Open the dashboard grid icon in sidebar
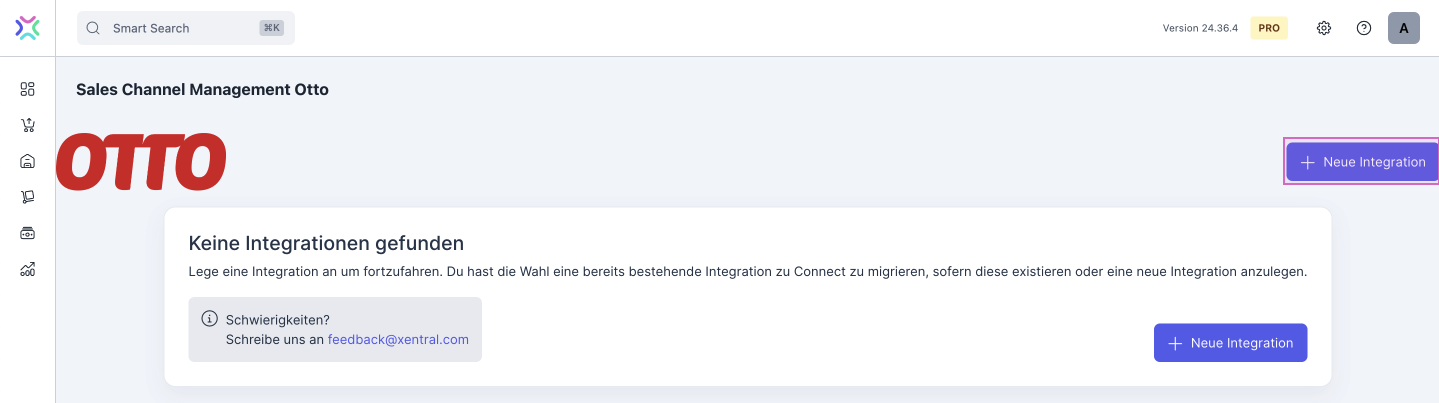Screen dimensions: 1439x403 pyautogui.click(x=28, y=89)
